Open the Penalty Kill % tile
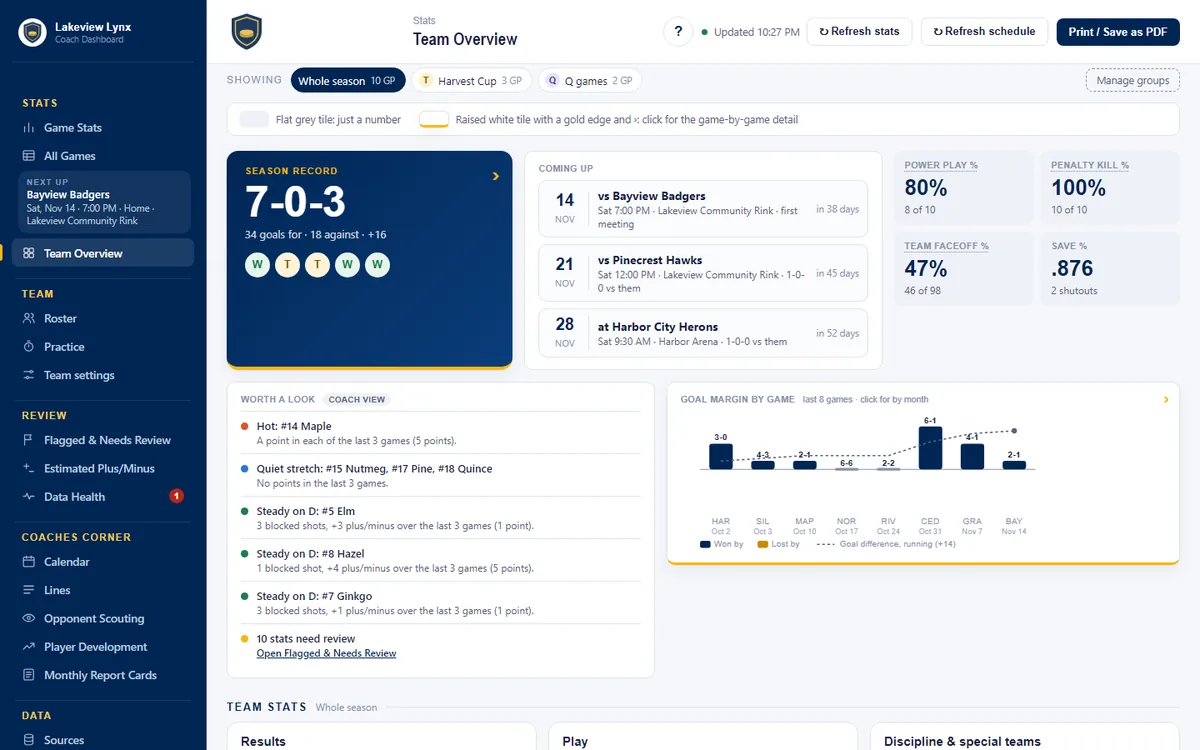Screen dimensions: 1200x750 [1110, 188]
